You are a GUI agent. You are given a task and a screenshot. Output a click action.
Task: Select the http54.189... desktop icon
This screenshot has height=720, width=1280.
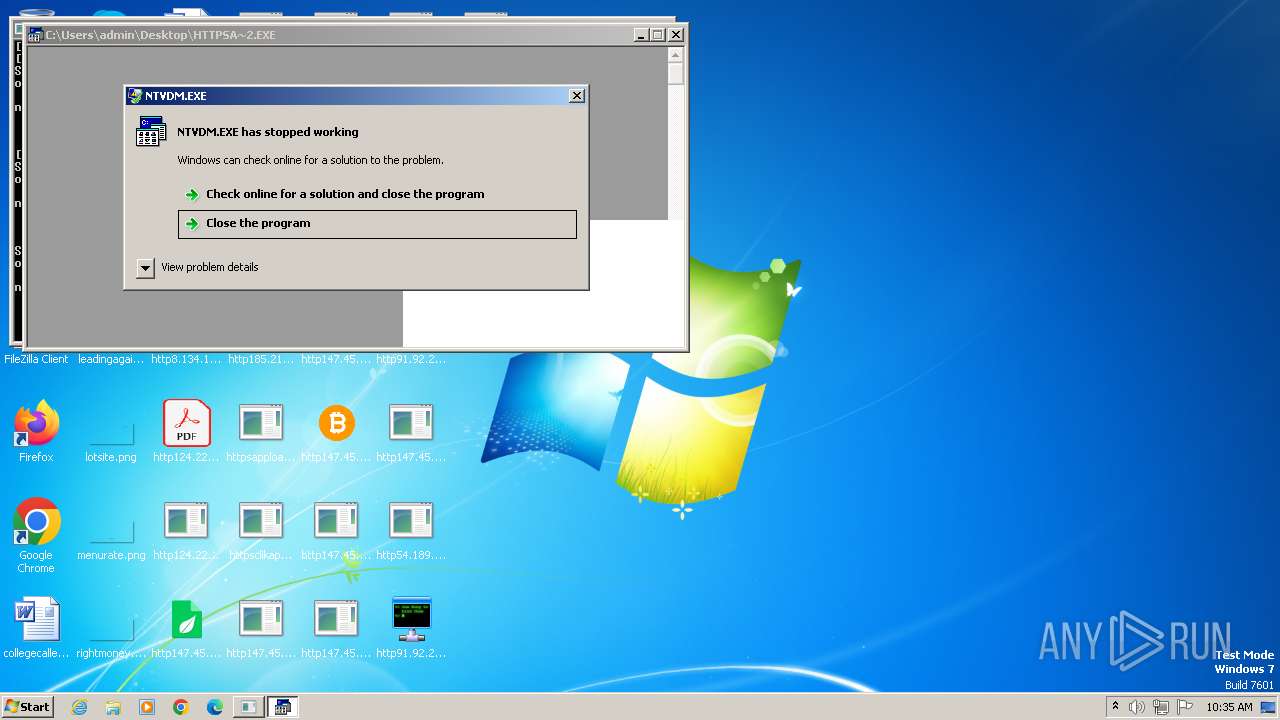pyautogui.click(x=411, y=531)
